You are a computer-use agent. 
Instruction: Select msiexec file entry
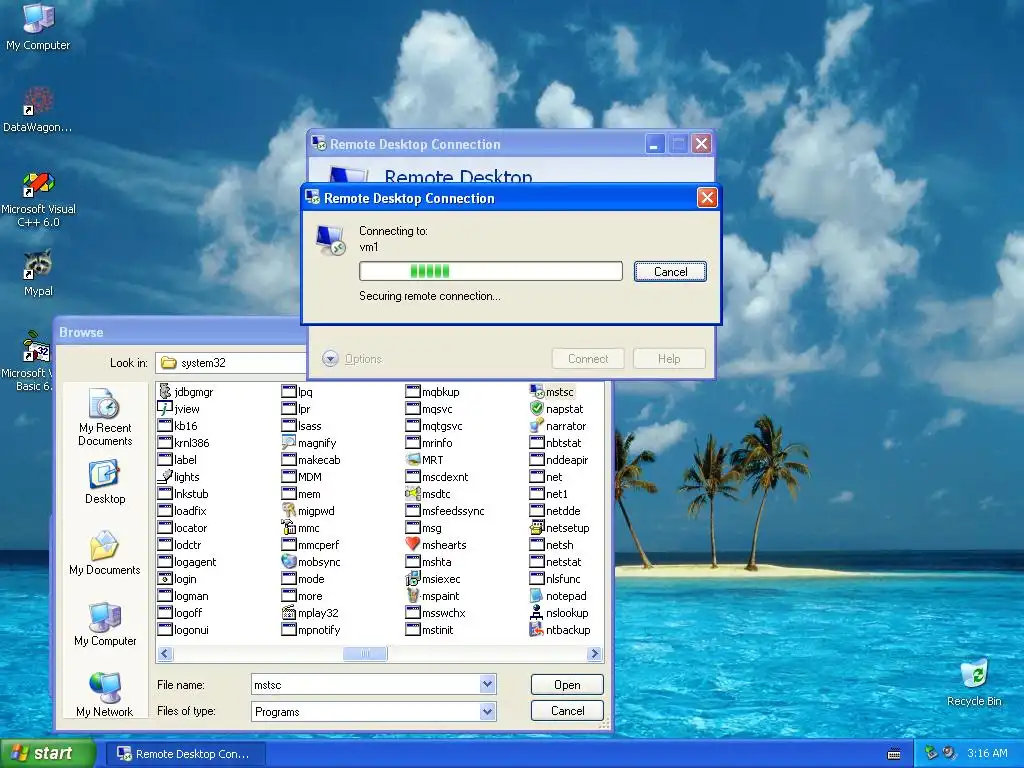point(433,579)
